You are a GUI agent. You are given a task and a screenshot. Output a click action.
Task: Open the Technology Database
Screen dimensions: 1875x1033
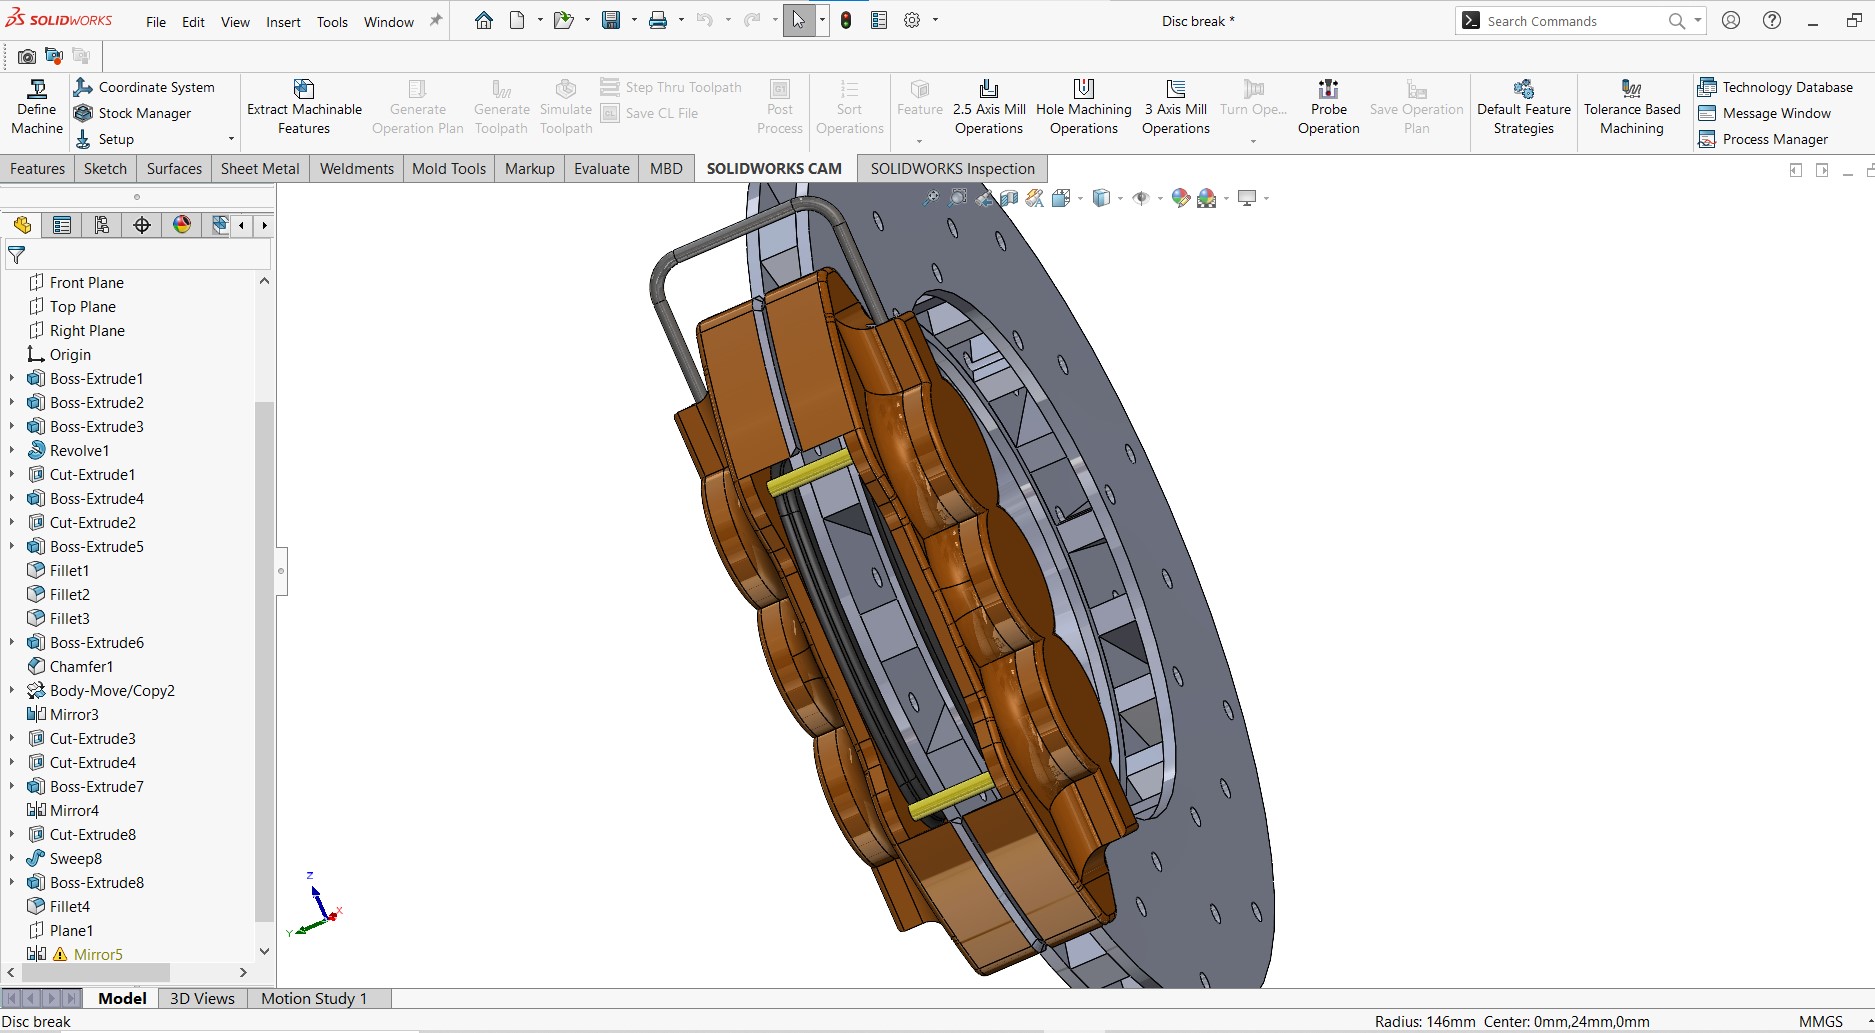(1776, 87)
